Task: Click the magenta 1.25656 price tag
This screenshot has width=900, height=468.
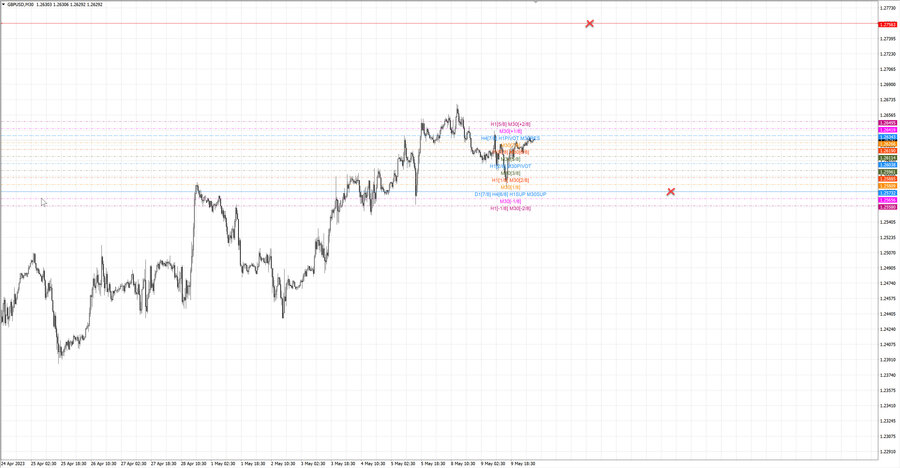Action: tap(888, 200)
